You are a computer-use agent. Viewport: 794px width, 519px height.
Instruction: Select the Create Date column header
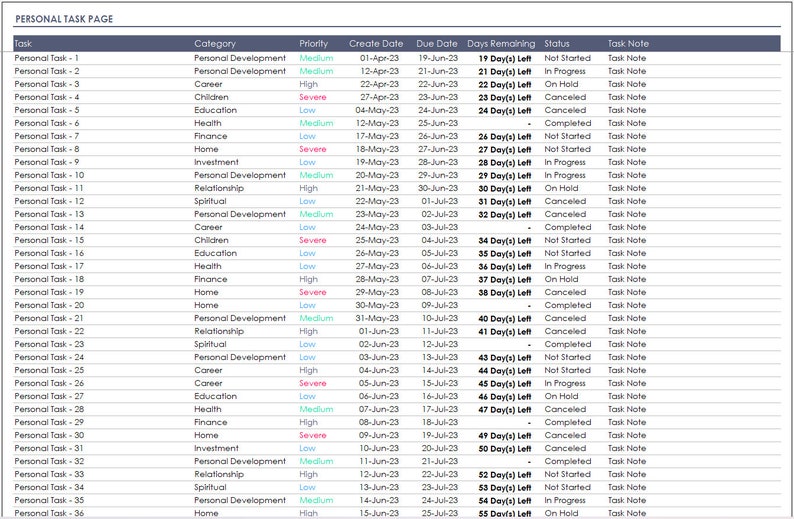pos(376,44)
